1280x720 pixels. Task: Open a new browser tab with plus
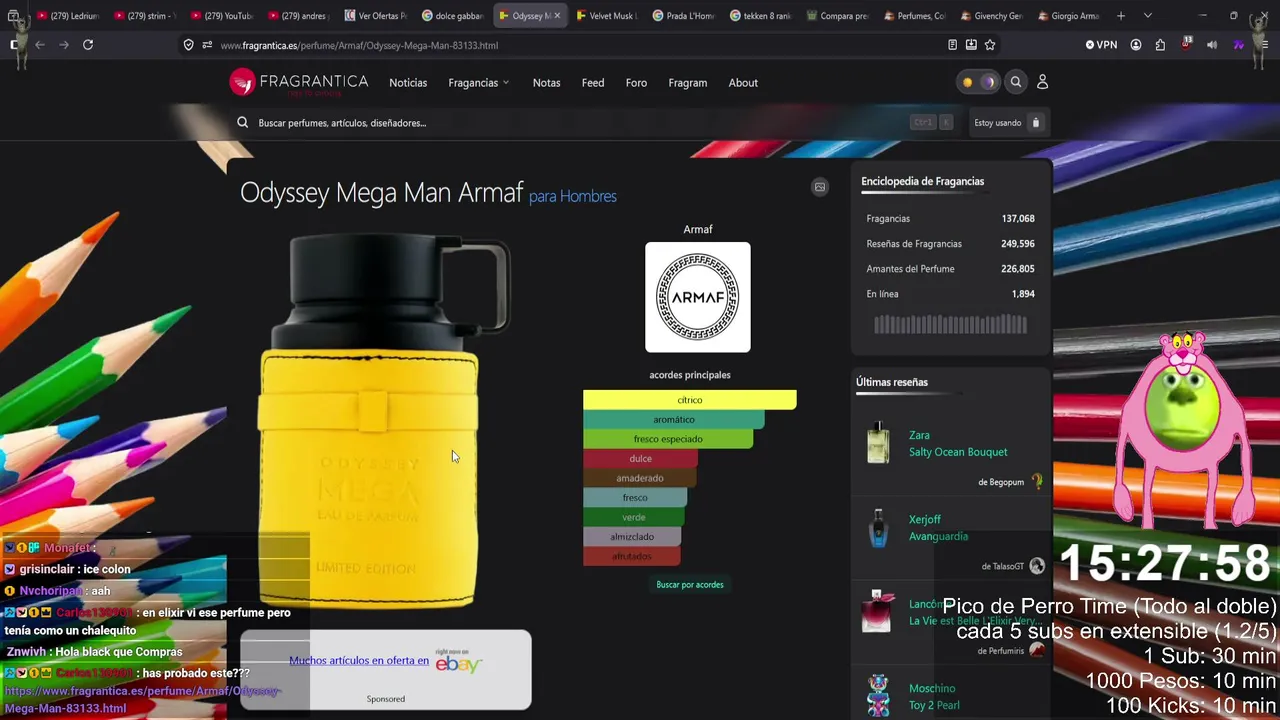point(1121,16)
